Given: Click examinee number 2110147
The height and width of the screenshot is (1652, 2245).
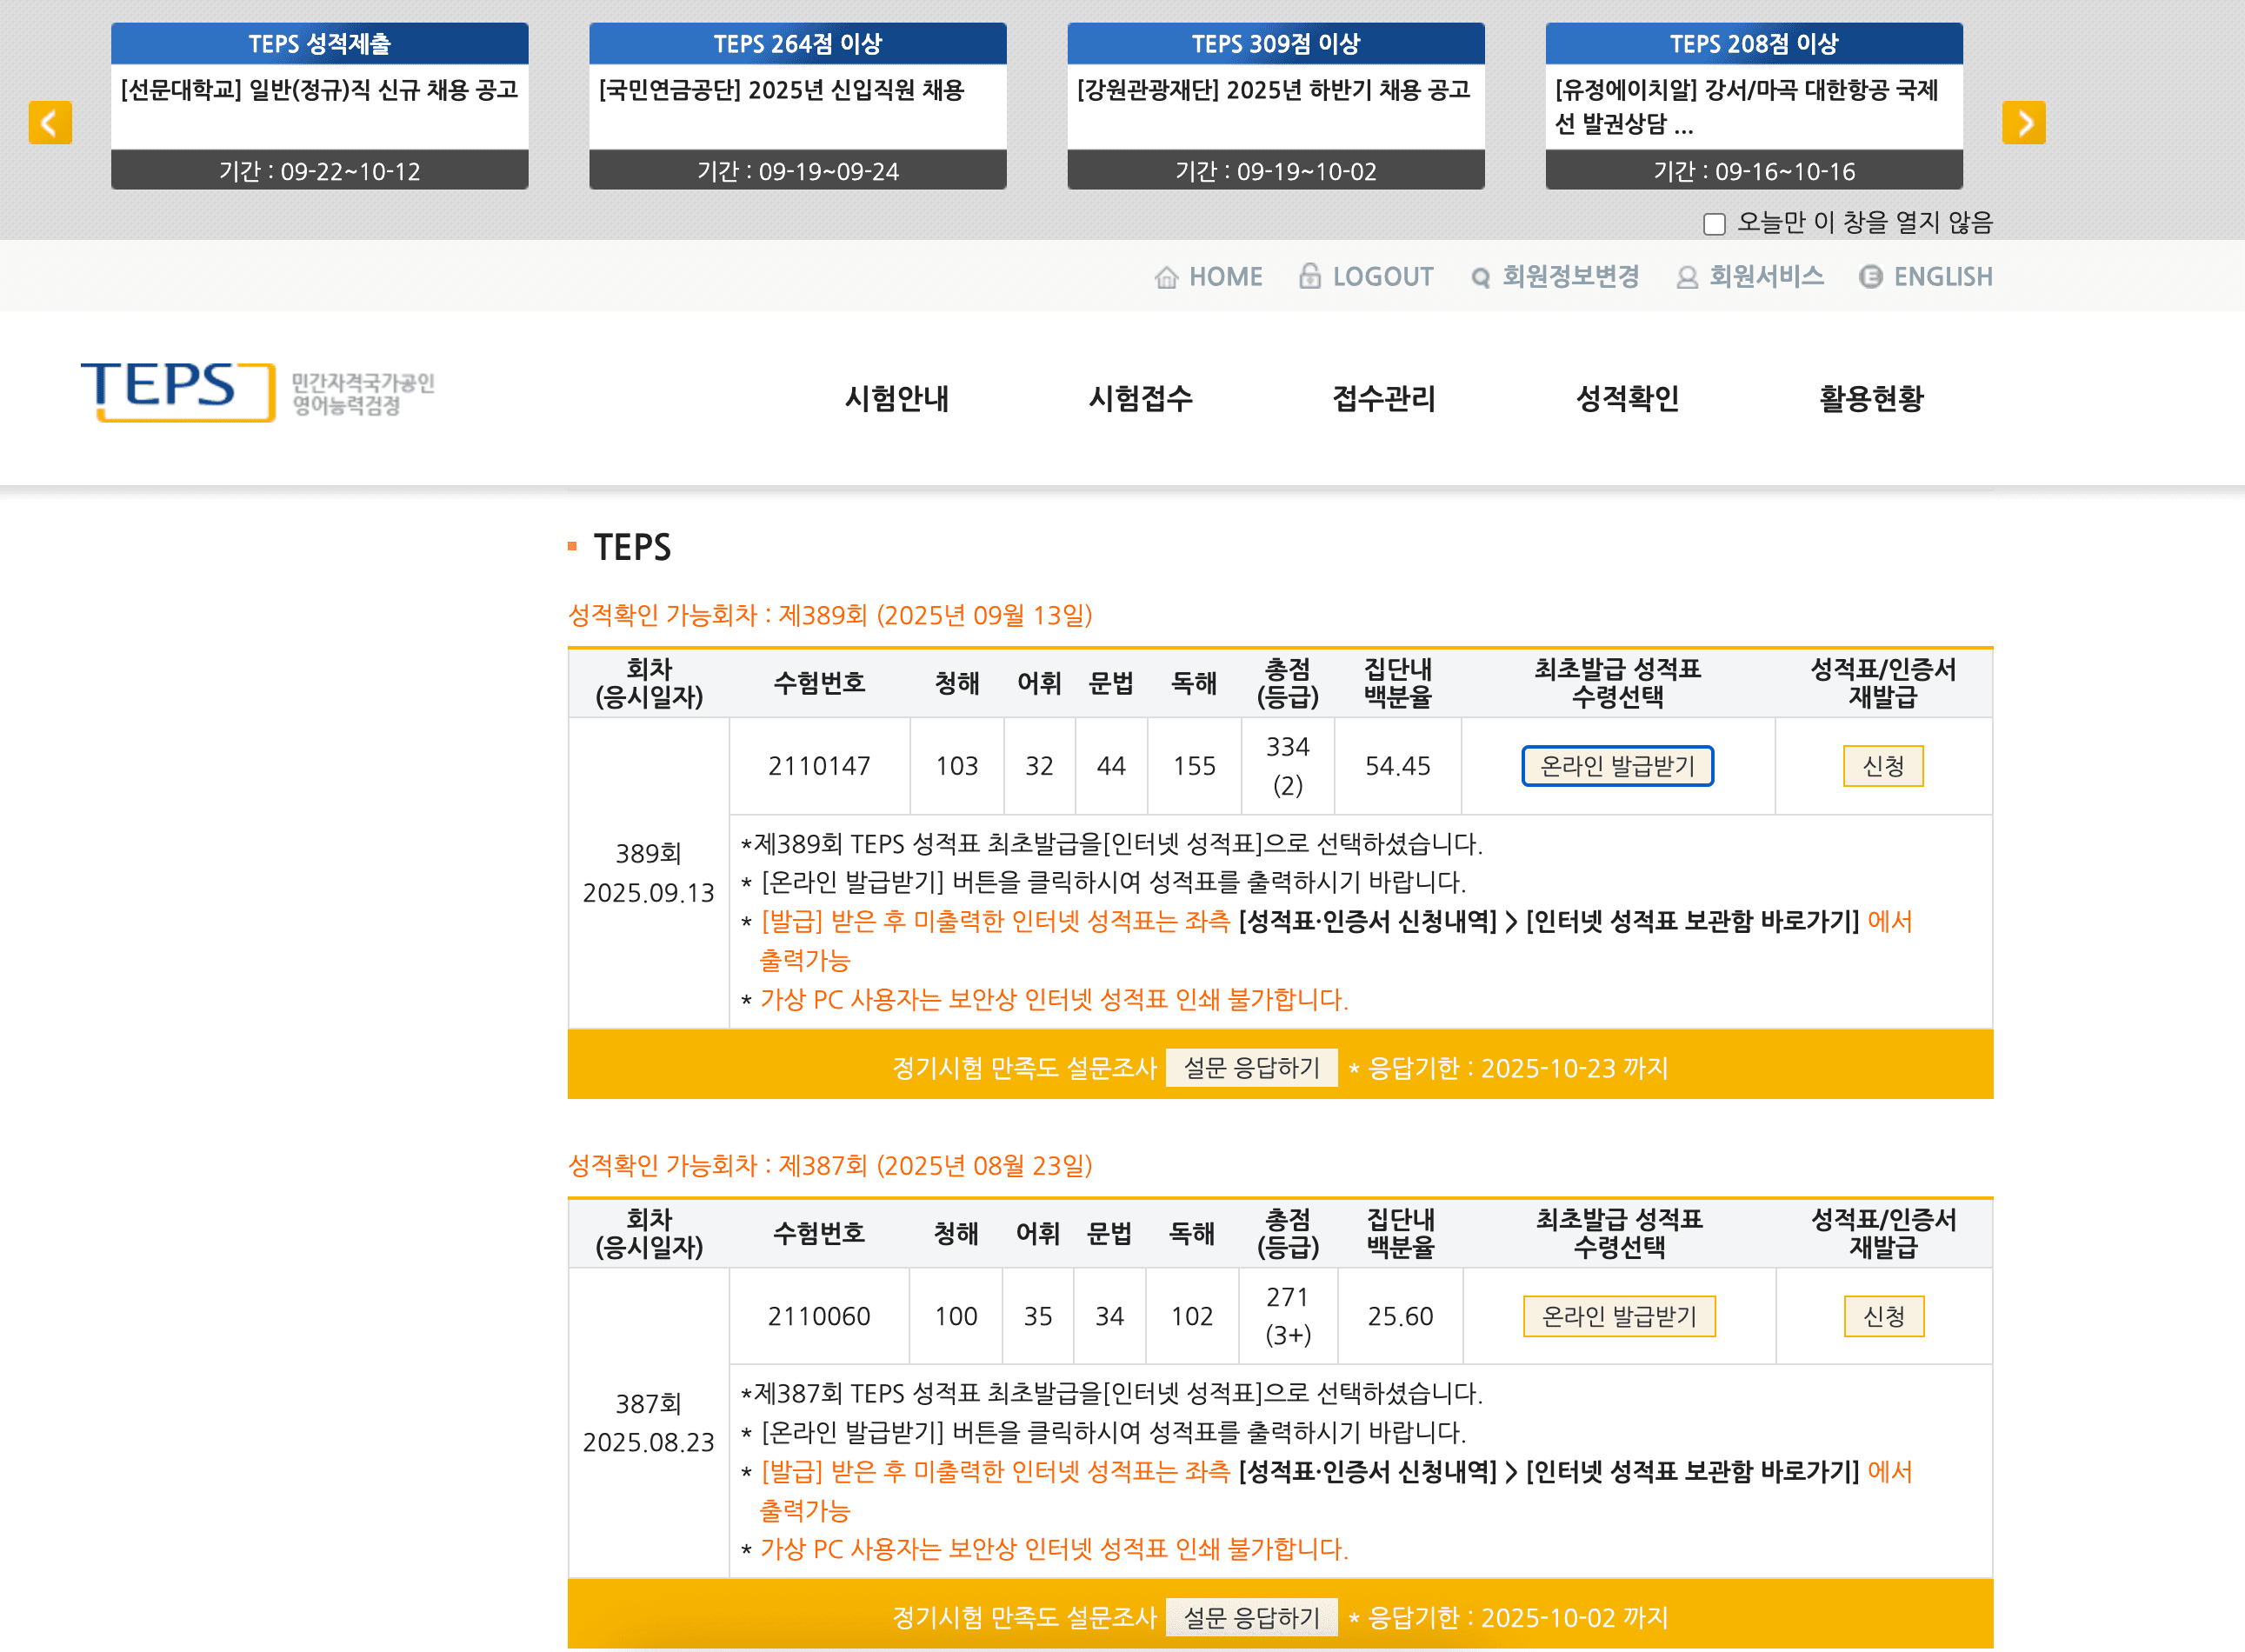Looking at the screenshot, I should (819, 766).
